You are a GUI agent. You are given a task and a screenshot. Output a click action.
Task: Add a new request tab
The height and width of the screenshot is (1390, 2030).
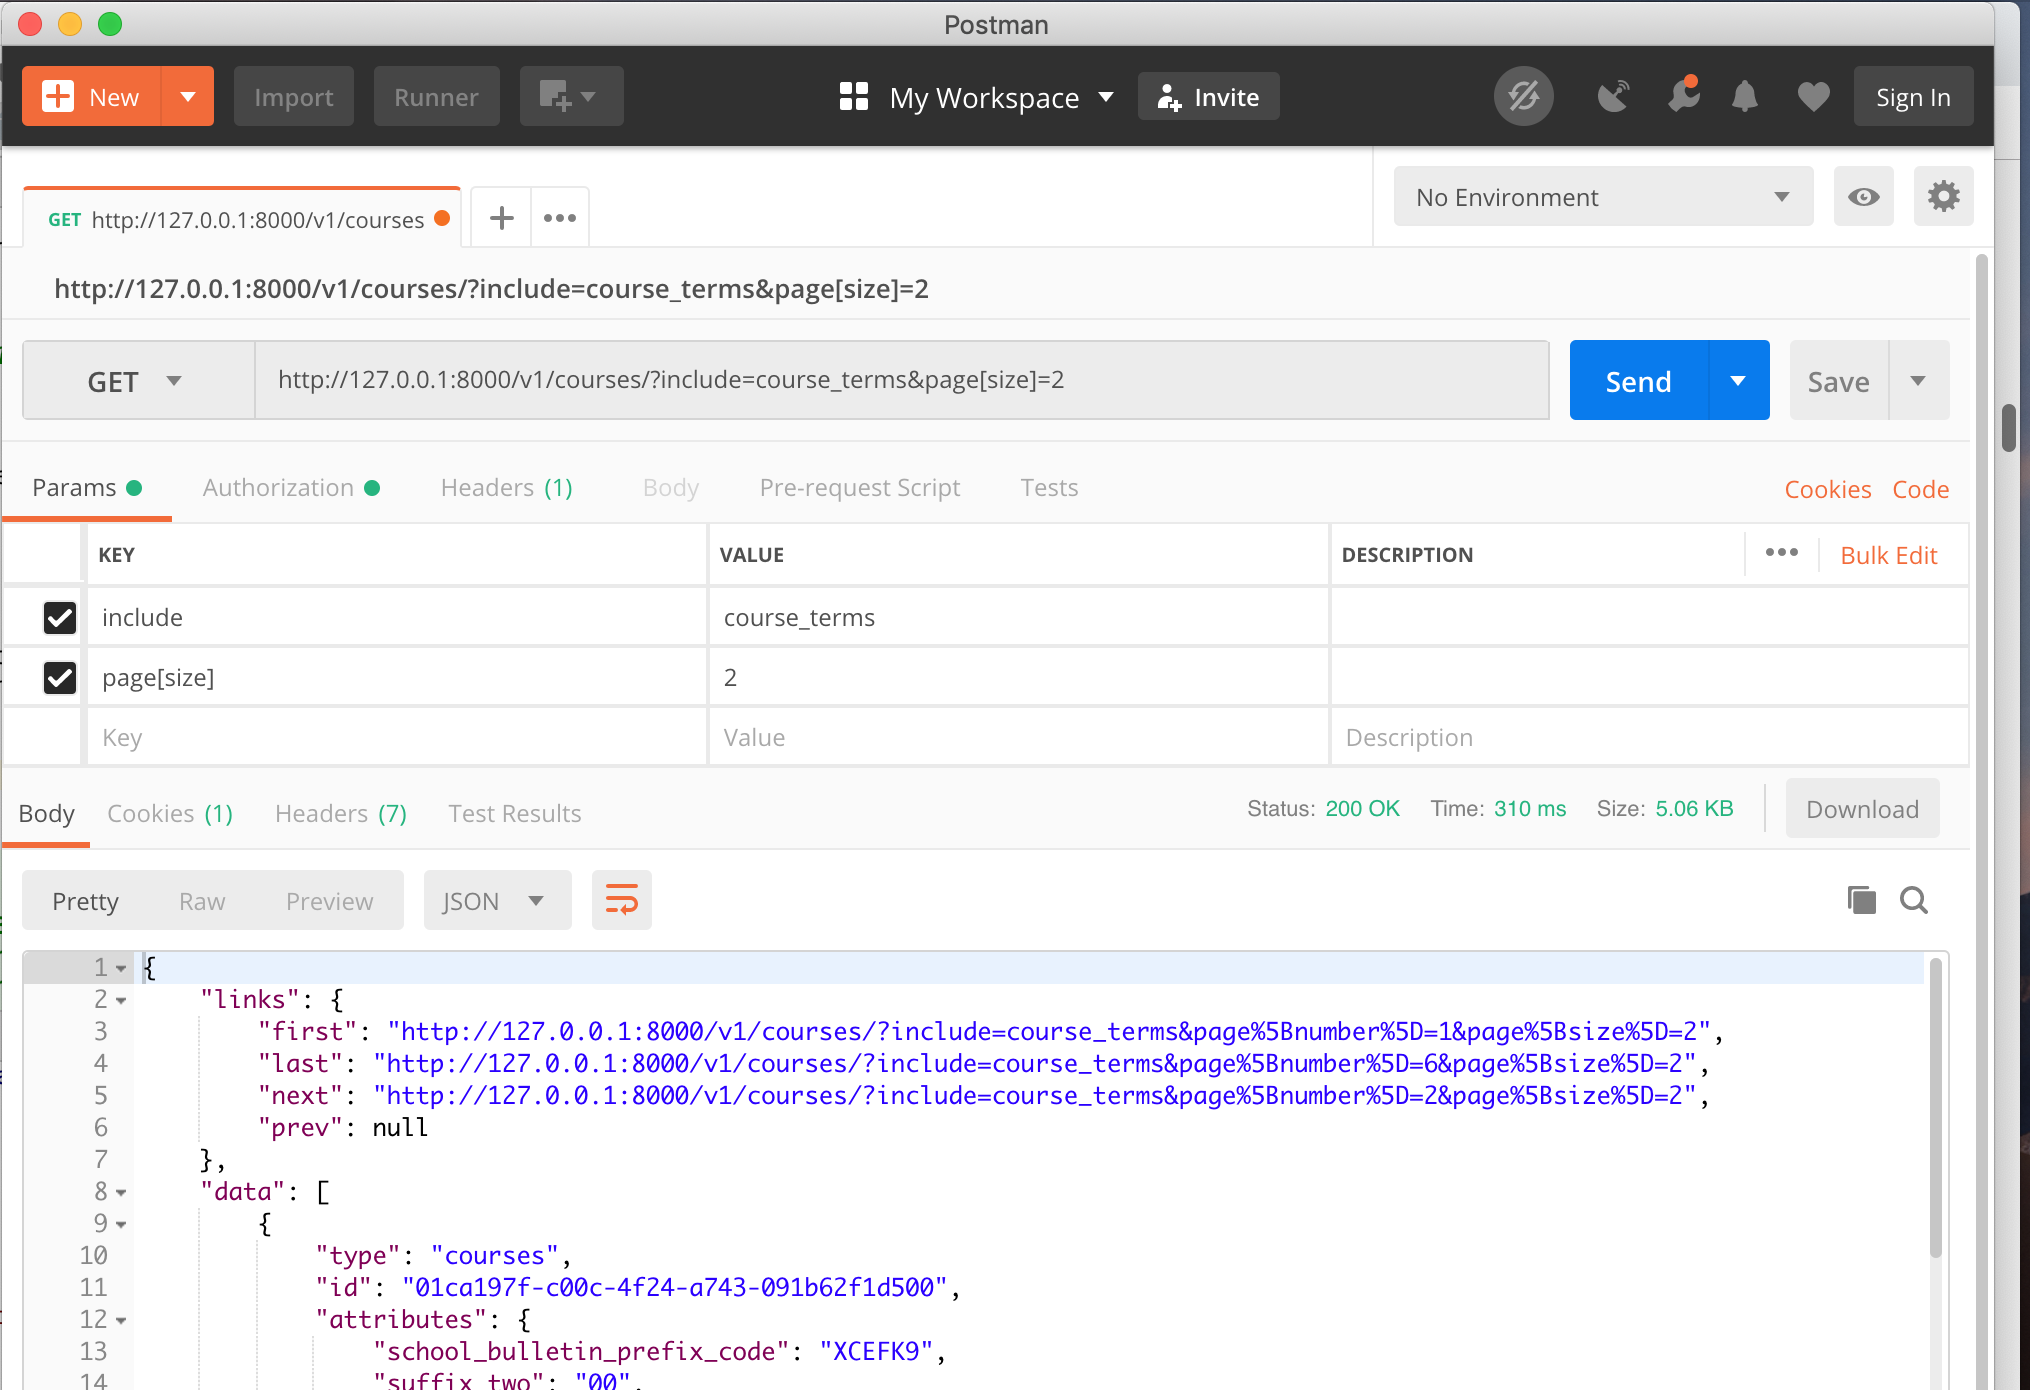tap(501, 218)
